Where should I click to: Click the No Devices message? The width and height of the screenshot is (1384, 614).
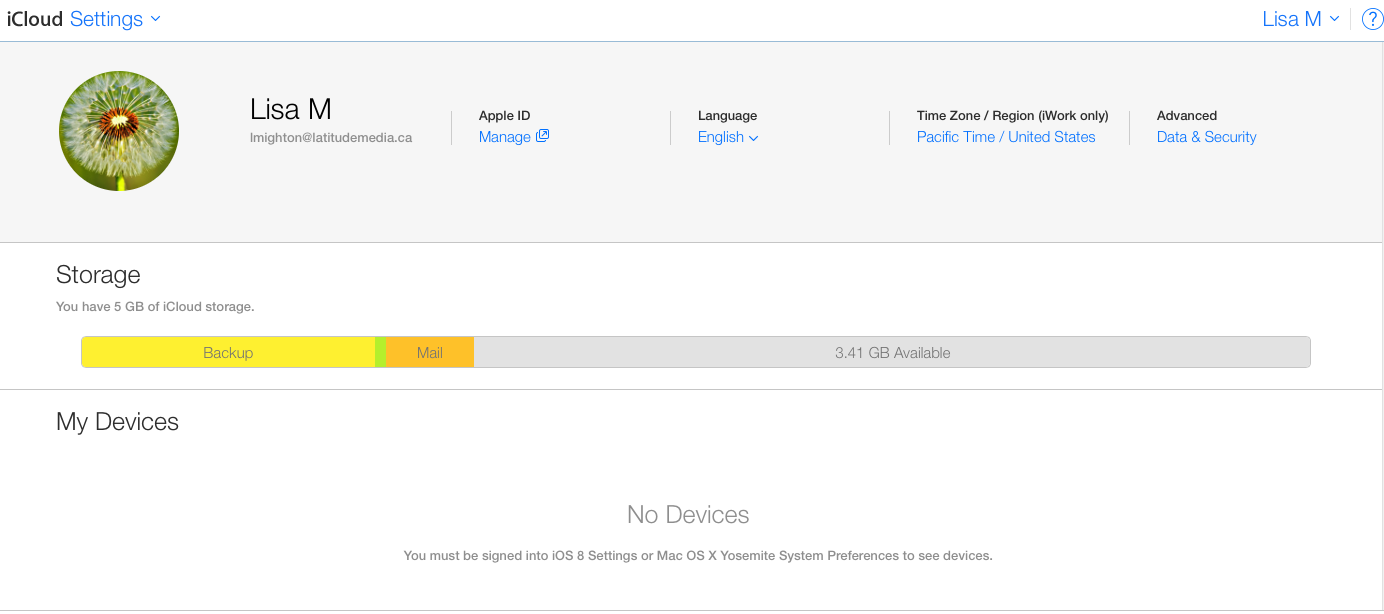(x=688, y=515)
